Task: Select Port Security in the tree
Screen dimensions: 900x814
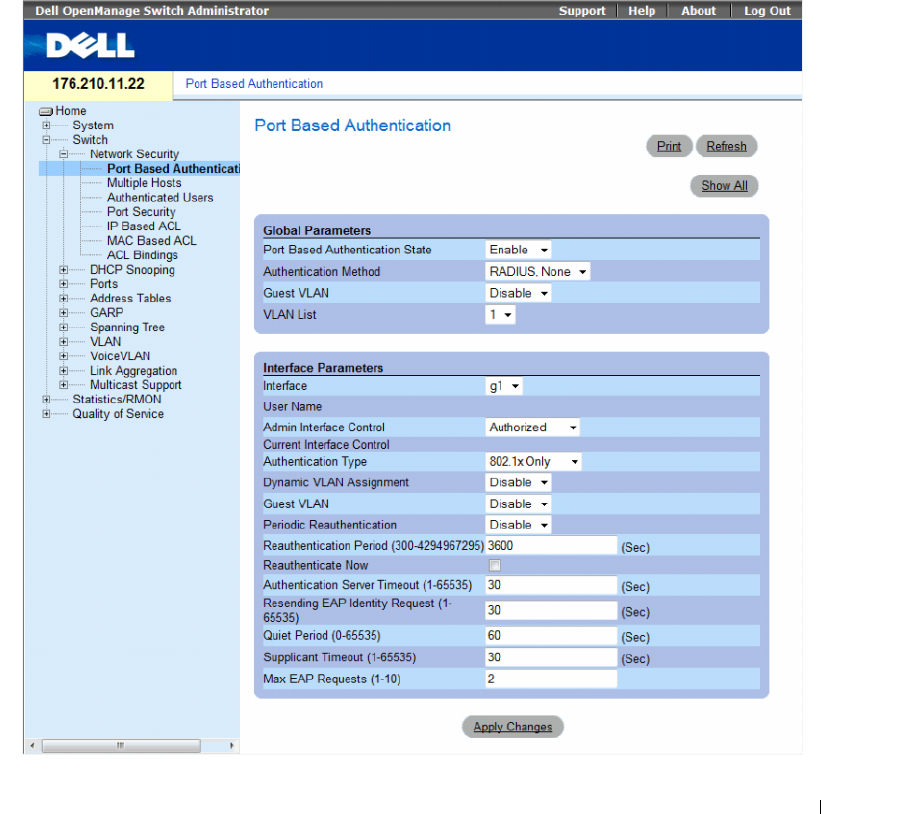Action: point(141,212)
